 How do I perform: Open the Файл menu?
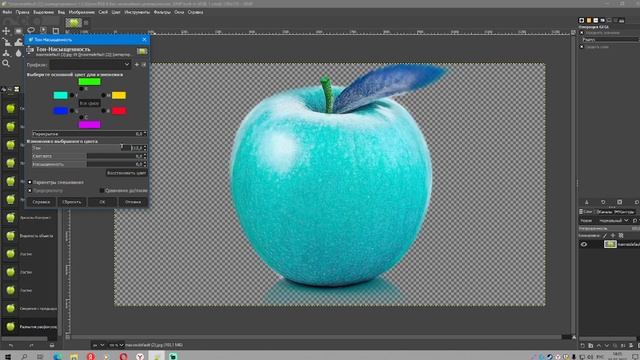tap(7, 12)
